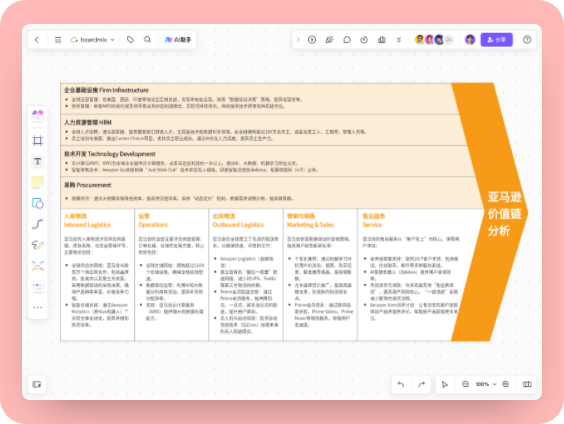Open help with the question mark icon
This screenshot has height=424, width=564.
click(x=527, y=40)
